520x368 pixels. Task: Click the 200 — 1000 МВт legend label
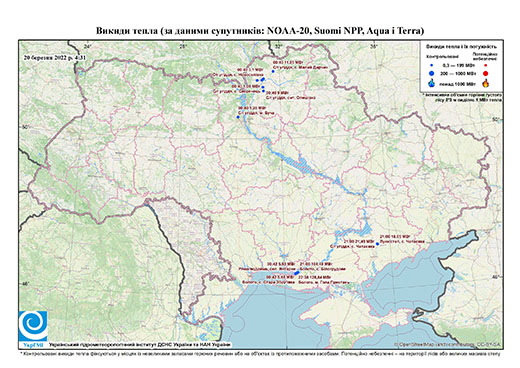458,73
